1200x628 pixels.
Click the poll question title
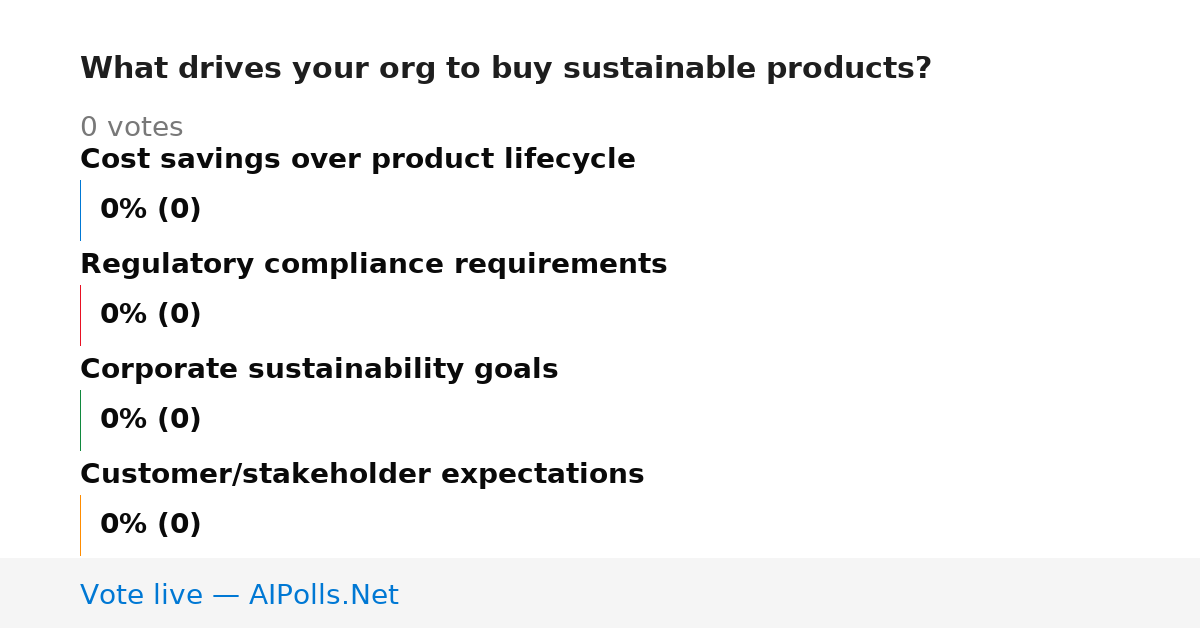point(505,69)
